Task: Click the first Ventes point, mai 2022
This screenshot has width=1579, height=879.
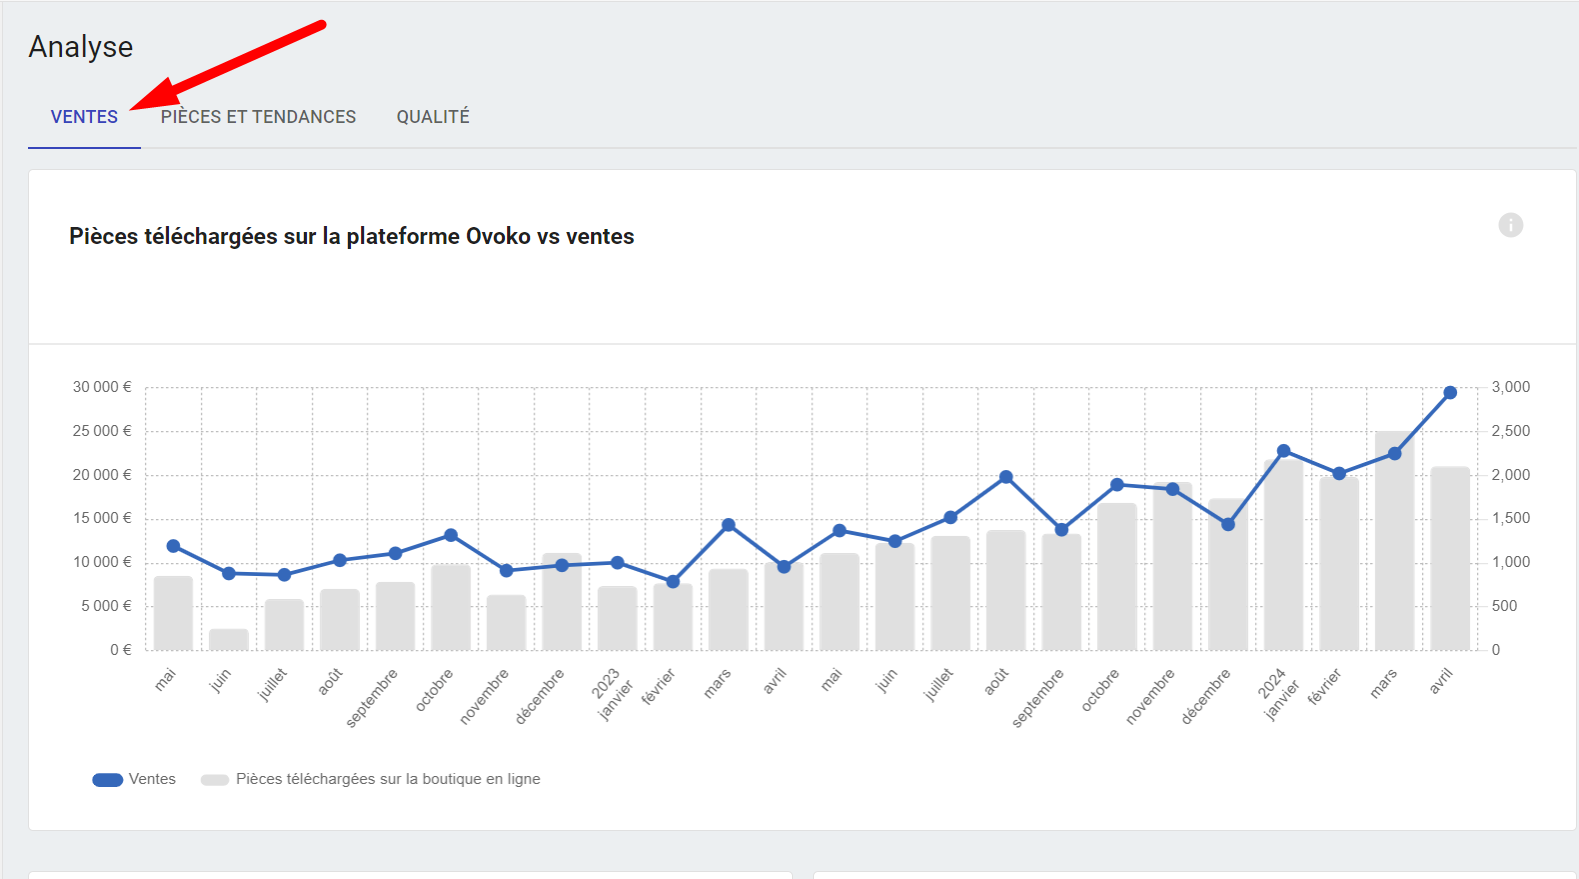Action: (173, 546)
